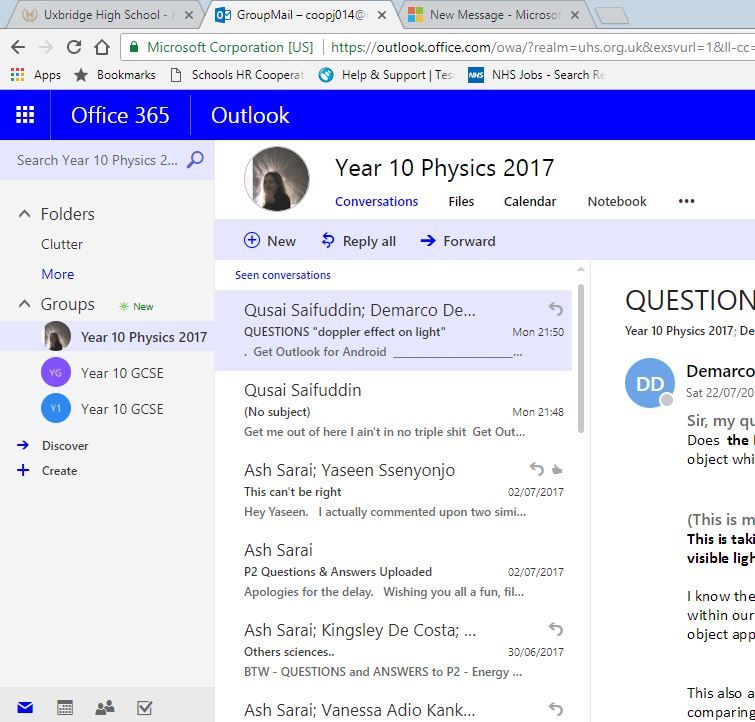The image size is (755, 722).
Task: Open Mail view in bottom navigation
Action: pos(25,707)
